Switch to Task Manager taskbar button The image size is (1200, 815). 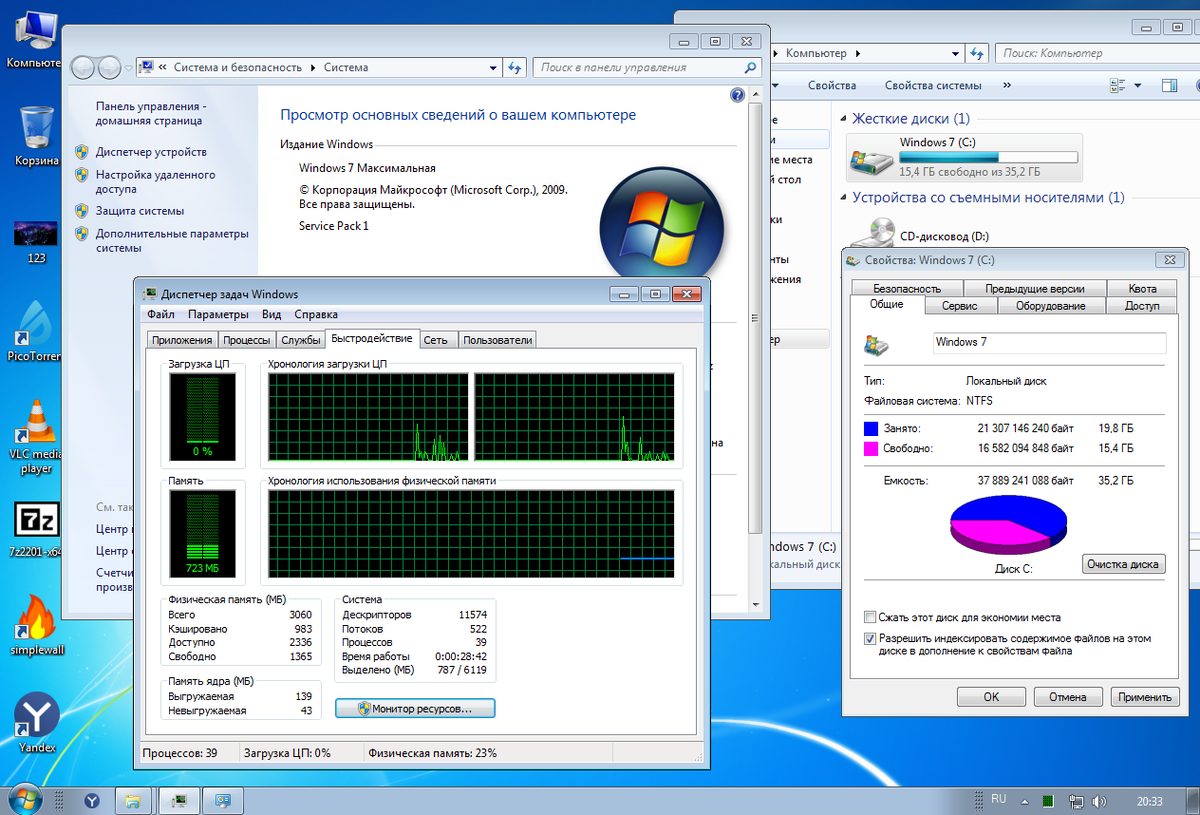(178, 801)
